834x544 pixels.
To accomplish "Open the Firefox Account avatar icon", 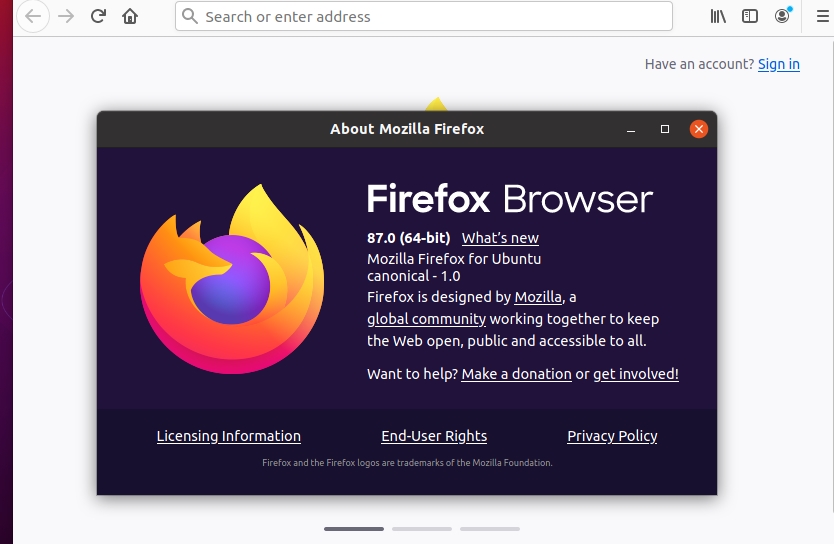I will click(782, 16).
